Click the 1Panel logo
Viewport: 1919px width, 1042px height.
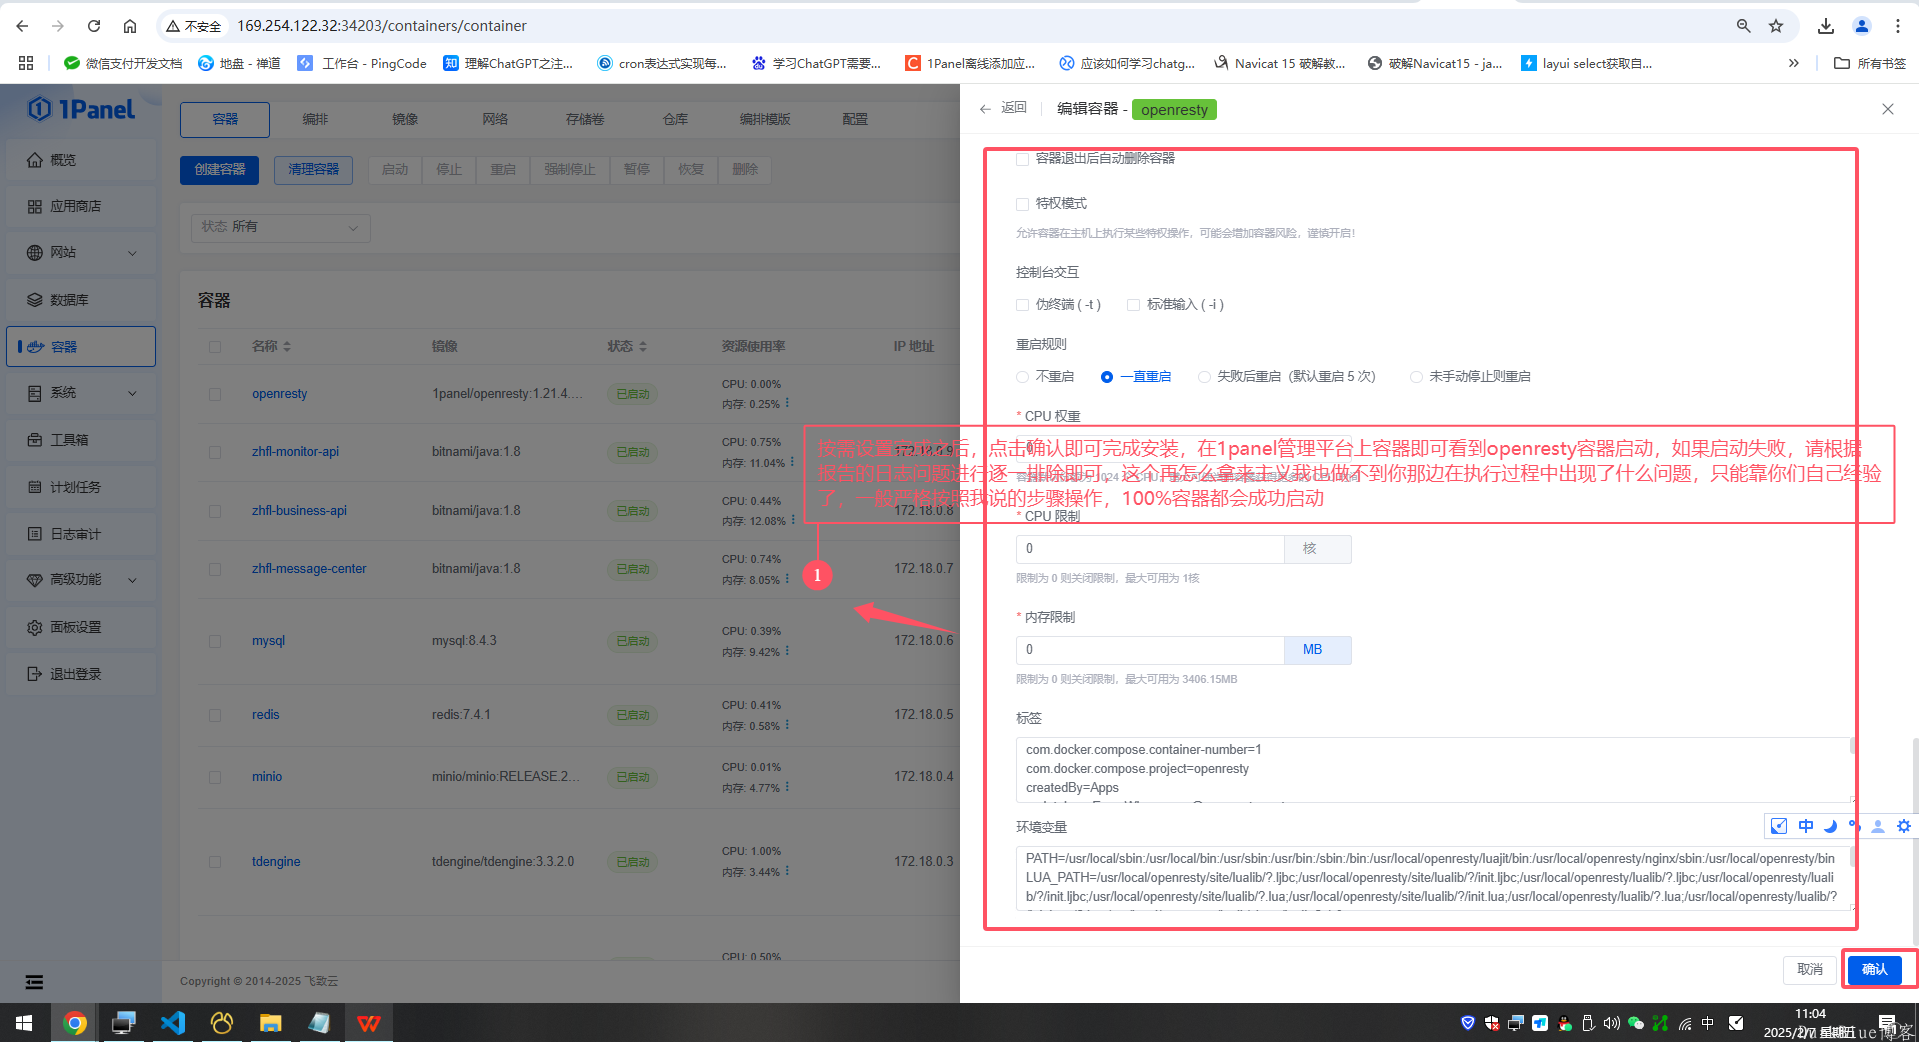82,109
